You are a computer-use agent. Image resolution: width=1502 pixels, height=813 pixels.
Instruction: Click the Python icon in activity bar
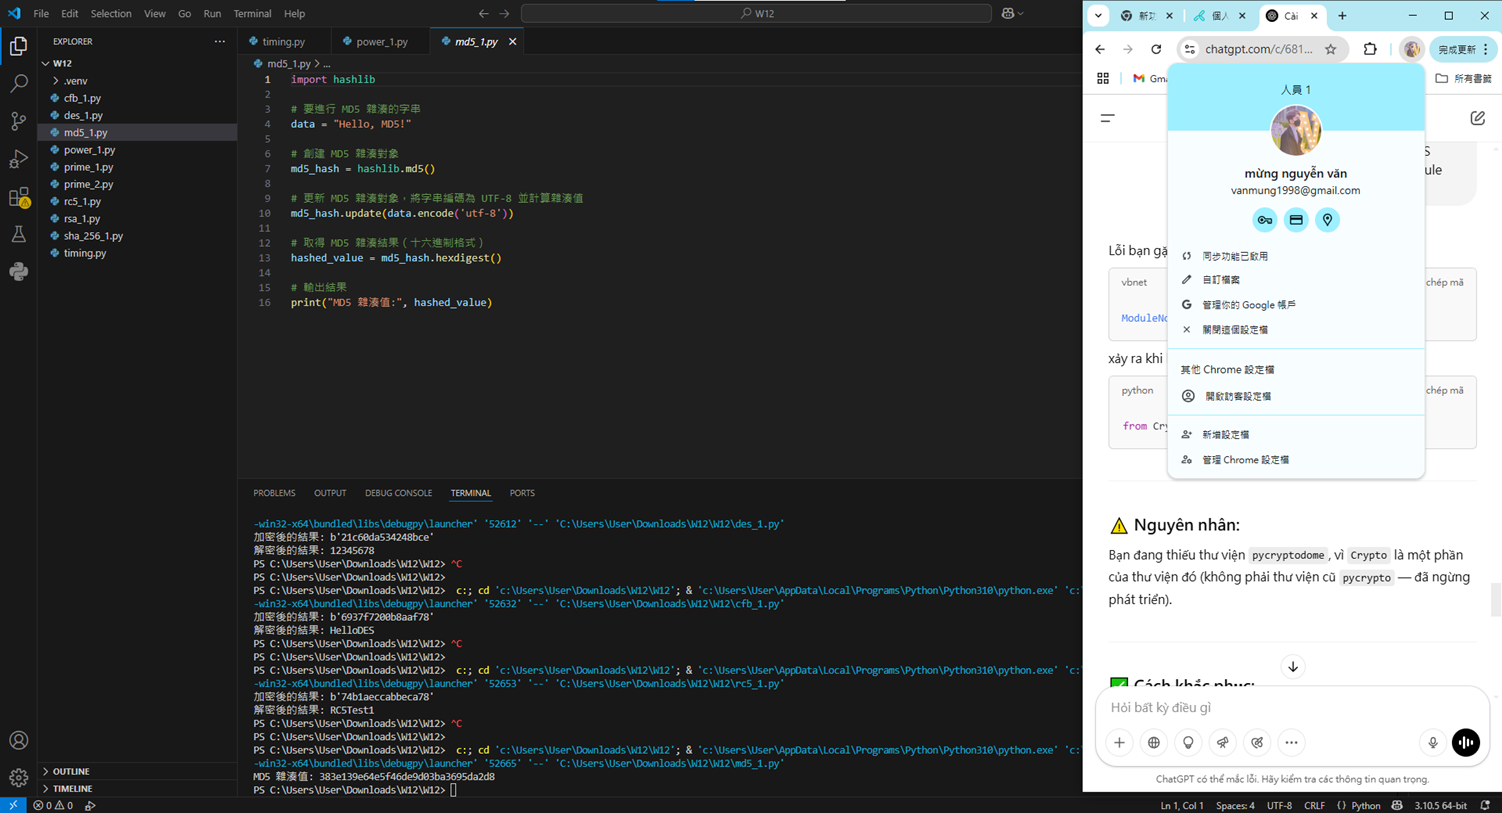tap(18, 272)
